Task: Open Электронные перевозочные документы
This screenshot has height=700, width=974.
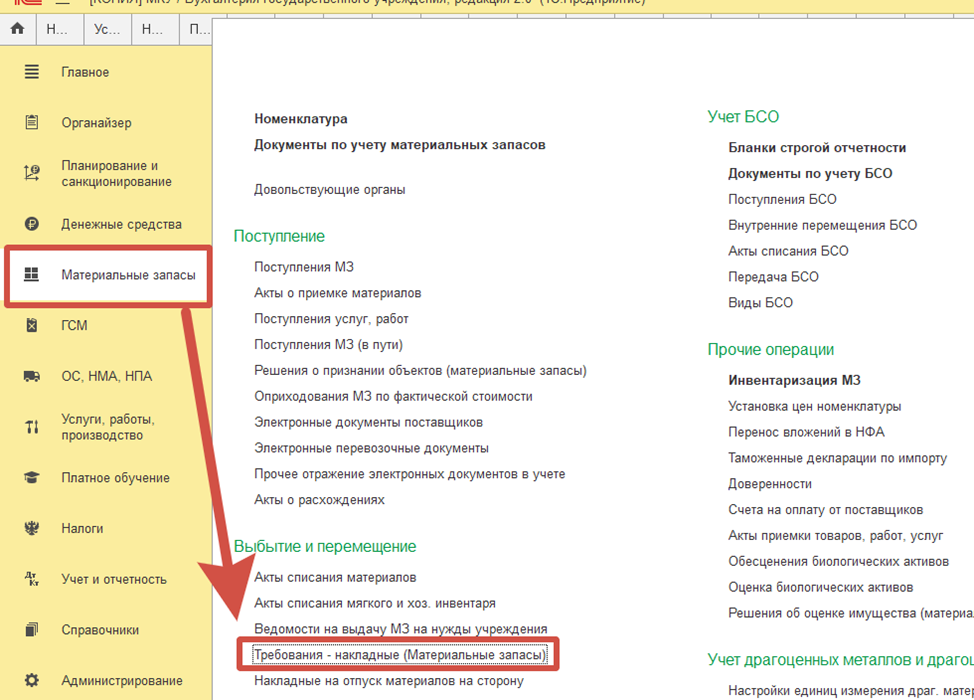Action: click(x=371, y=448)
